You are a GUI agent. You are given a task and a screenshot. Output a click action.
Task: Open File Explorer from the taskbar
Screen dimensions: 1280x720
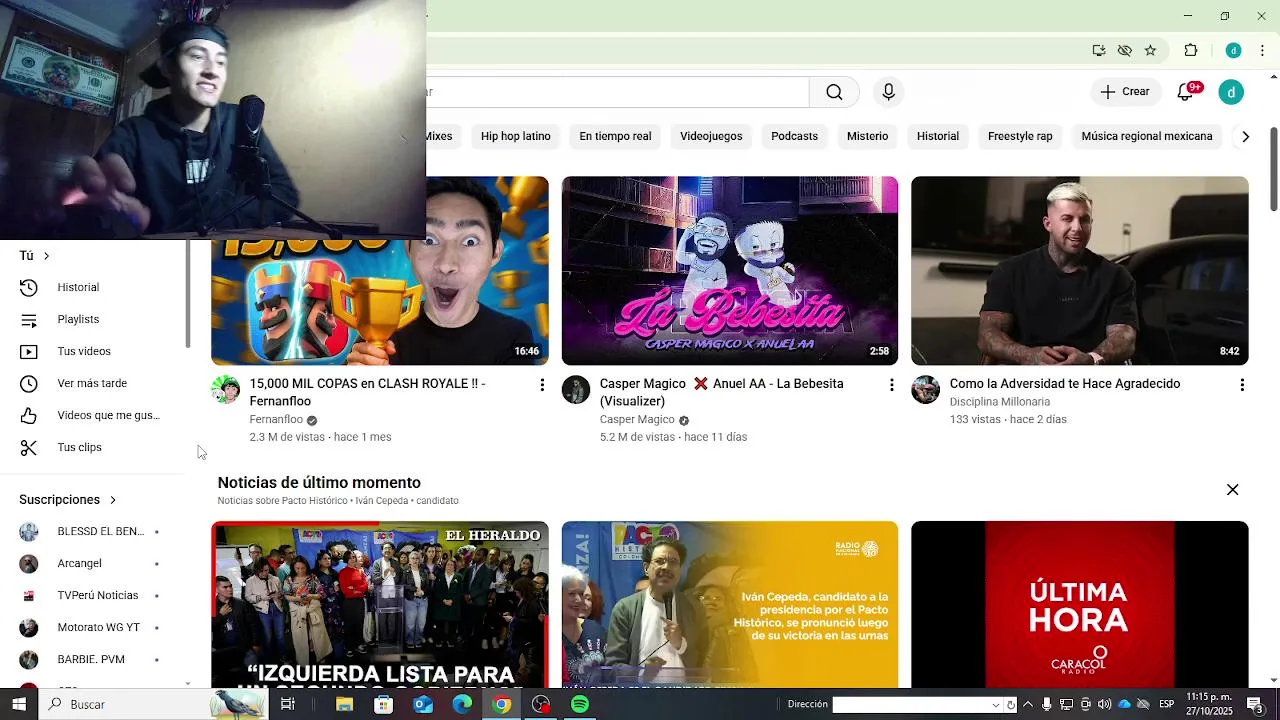pos(344,704)
